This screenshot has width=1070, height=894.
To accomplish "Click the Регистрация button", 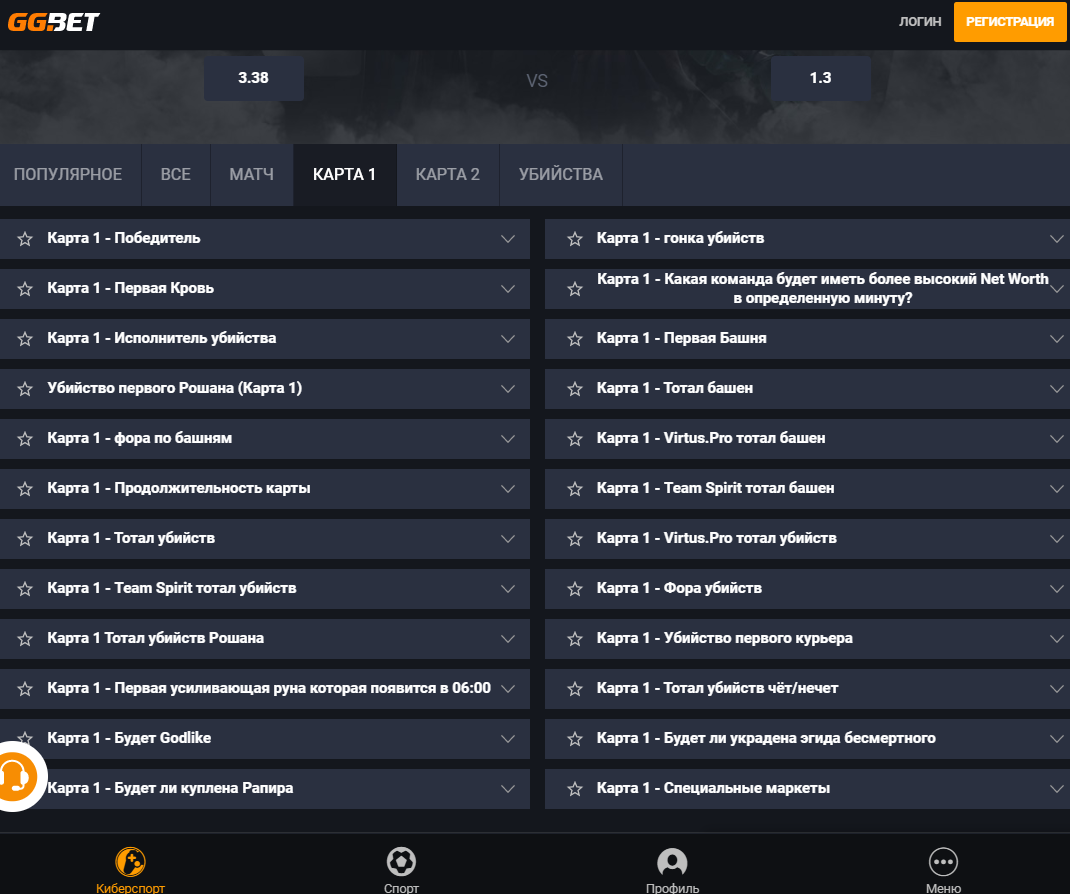I will pos(1010,22).
